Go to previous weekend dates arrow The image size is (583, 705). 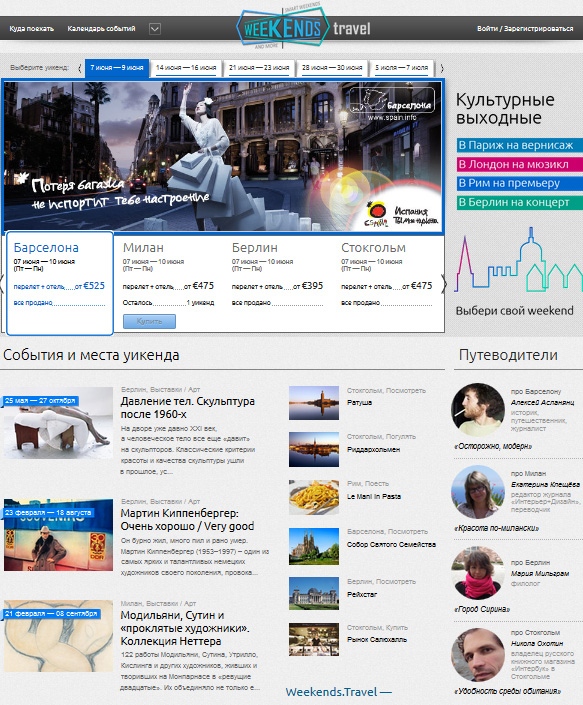point(80,68)
